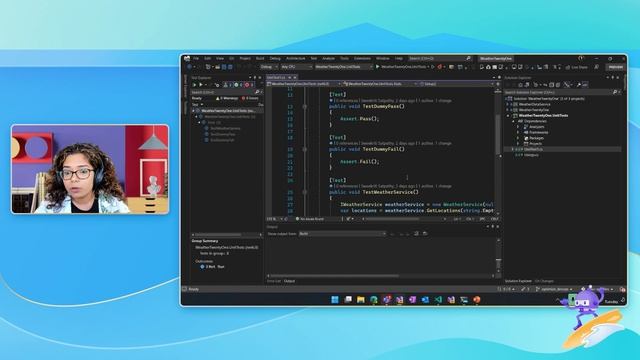The height and width of the screenshot is (360, 640).
Task: Open the Show output from dropdown
Action: pos(342,234)
